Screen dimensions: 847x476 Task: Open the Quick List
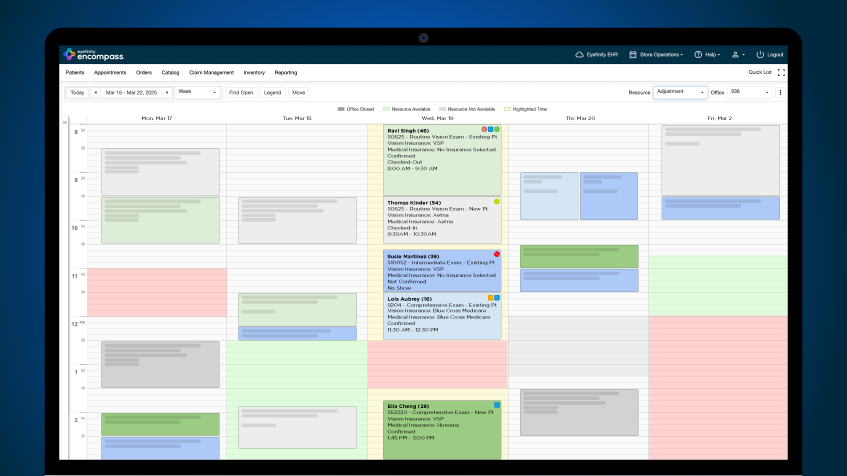(759, 72)
